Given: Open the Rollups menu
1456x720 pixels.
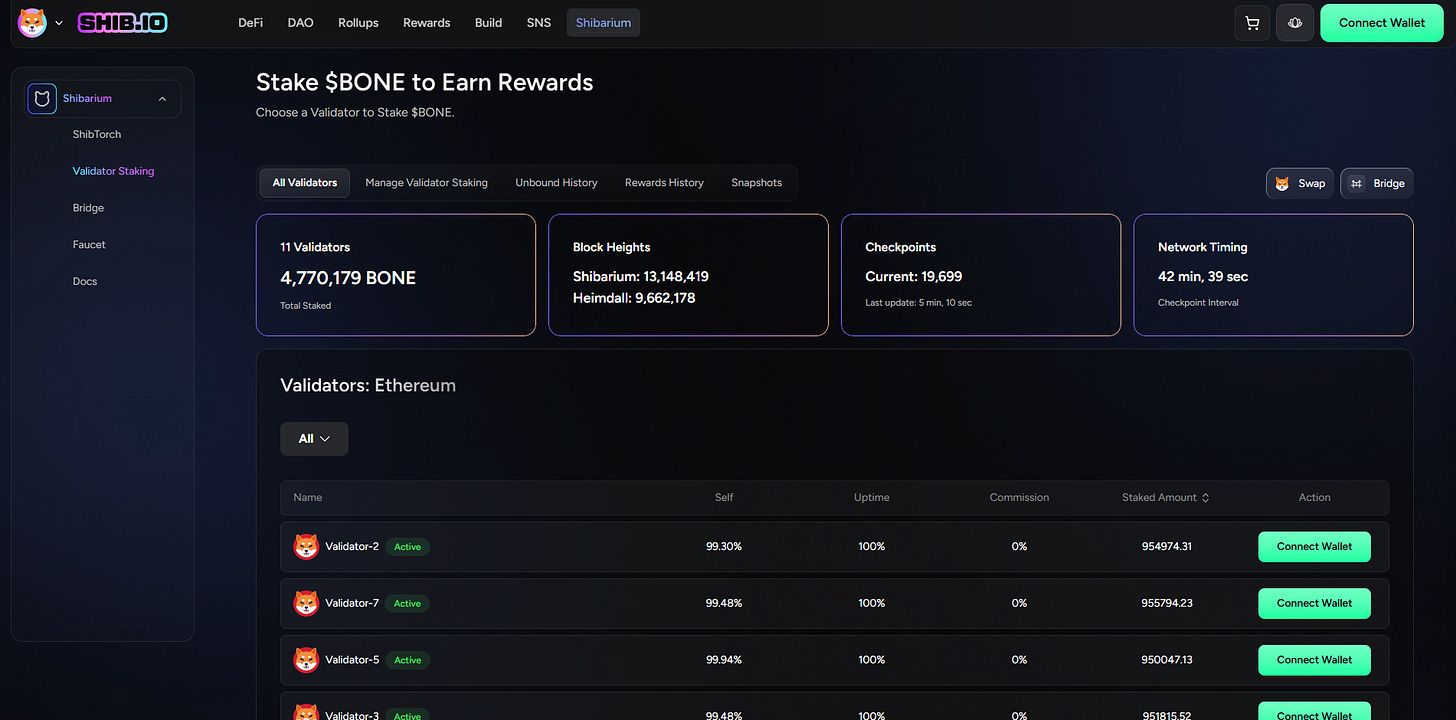Looking at the screenshot, I should (358, 22).
